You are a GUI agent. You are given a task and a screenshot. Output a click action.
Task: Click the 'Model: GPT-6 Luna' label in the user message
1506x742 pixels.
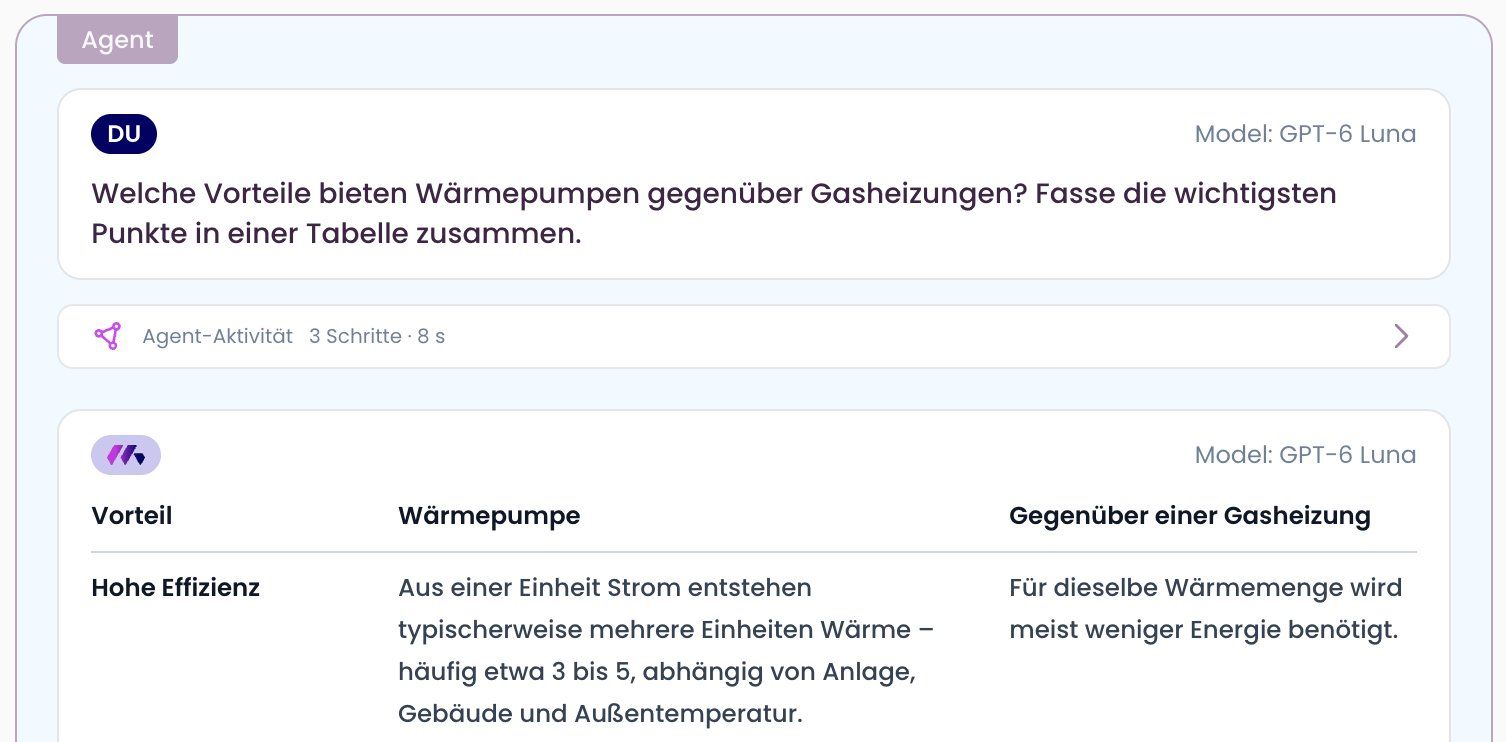tap(1305, 134)
